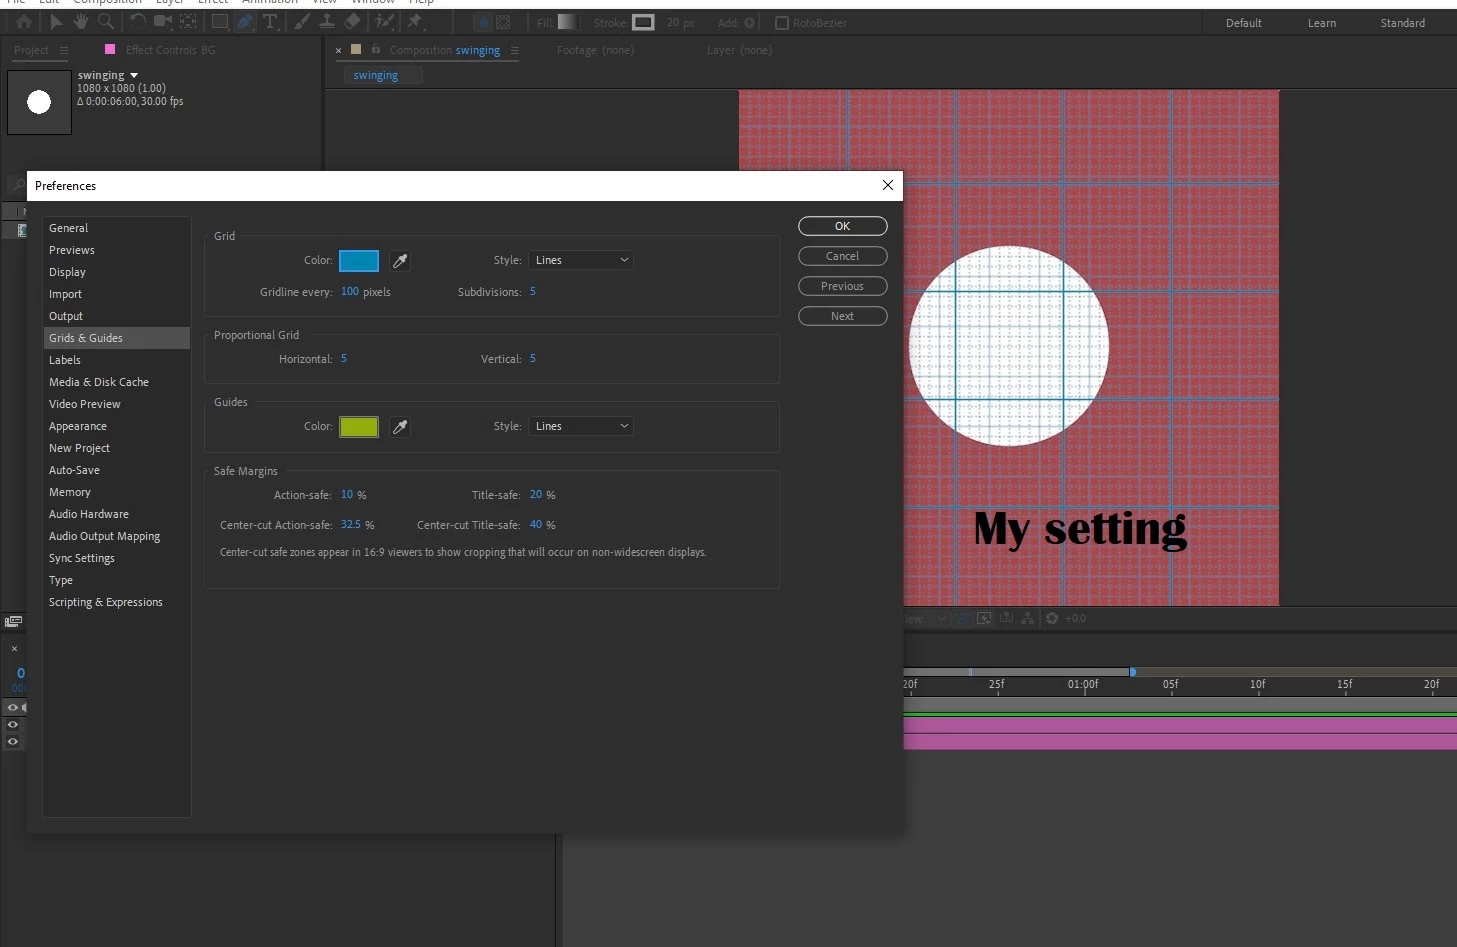The height and width of the screenshot is (947, 1457).
Task: Click the Title-safe 20 % value
Action: coord(542,495)
